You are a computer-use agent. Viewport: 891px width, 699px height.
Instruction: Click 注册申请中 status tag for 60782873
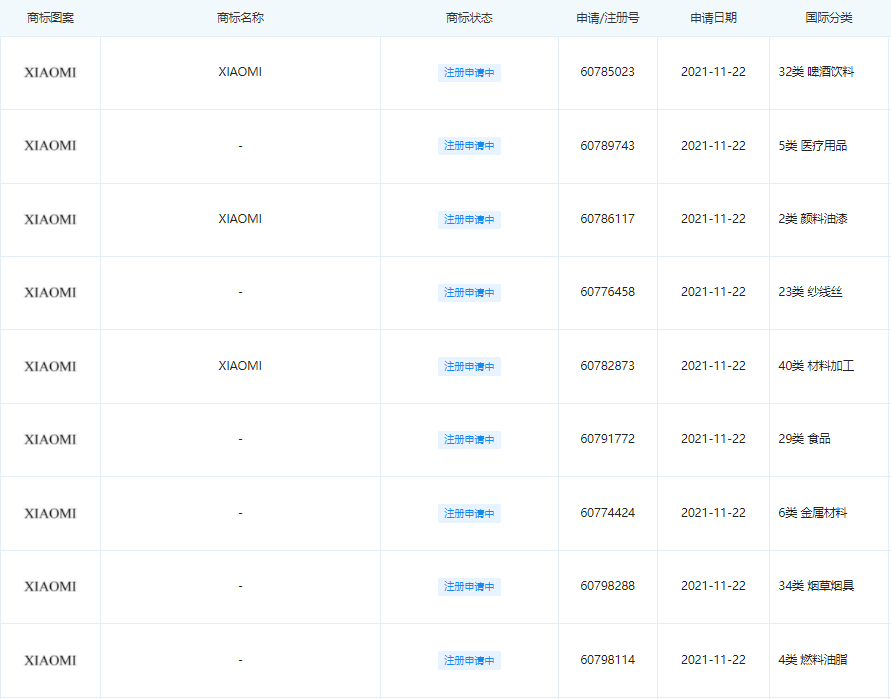pyautogui.click(x=469, y=367)
